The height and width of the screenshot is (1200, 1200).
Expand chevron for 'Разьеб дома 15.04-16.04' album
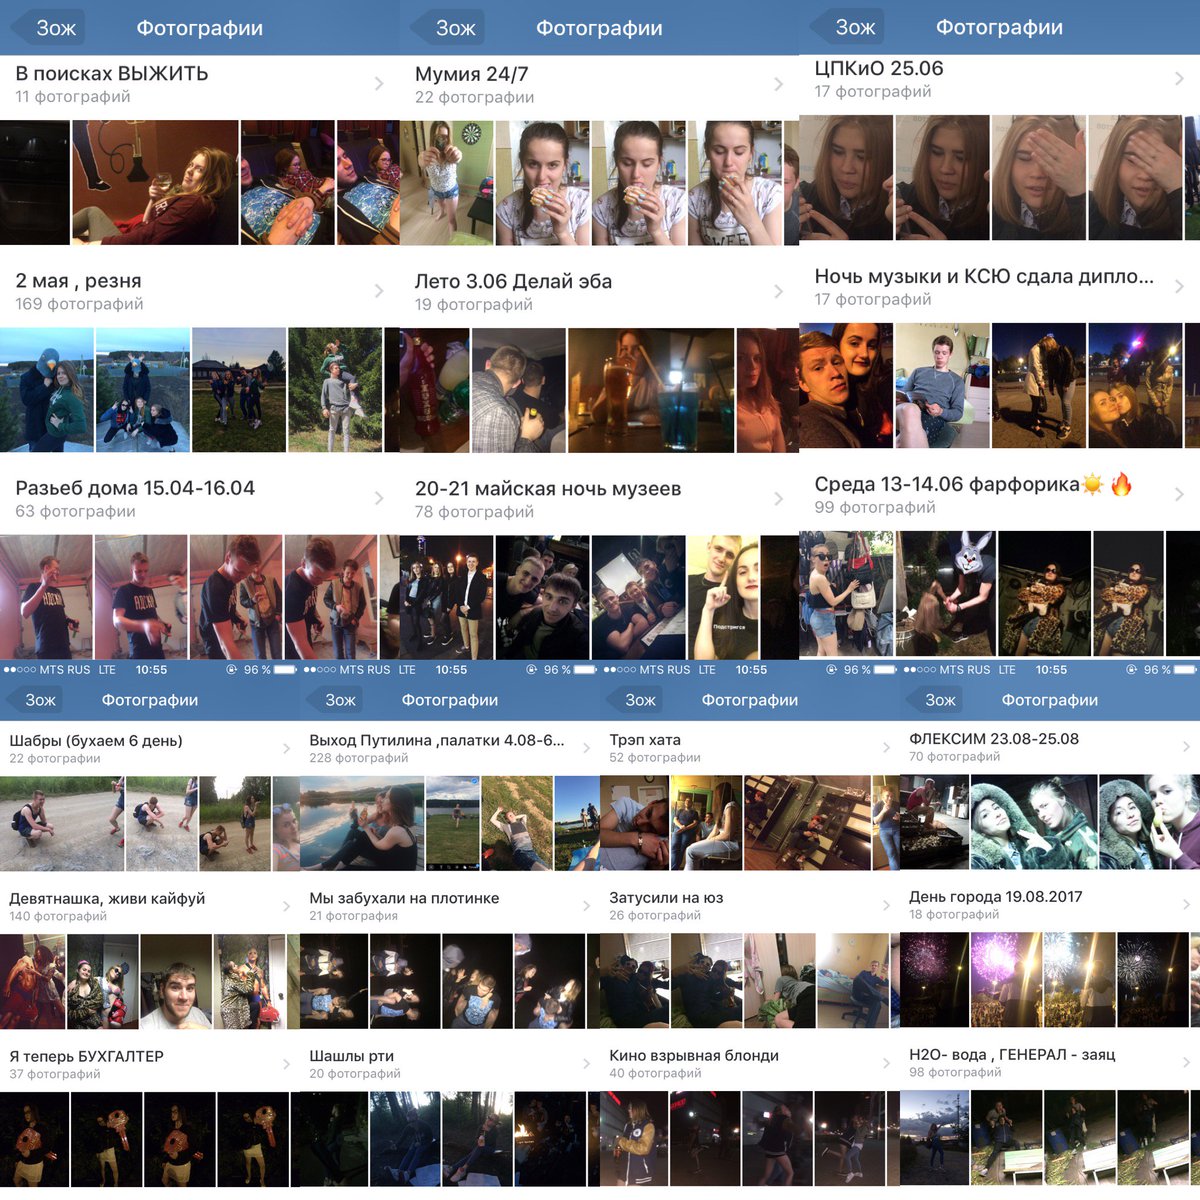tap(379, 498)
